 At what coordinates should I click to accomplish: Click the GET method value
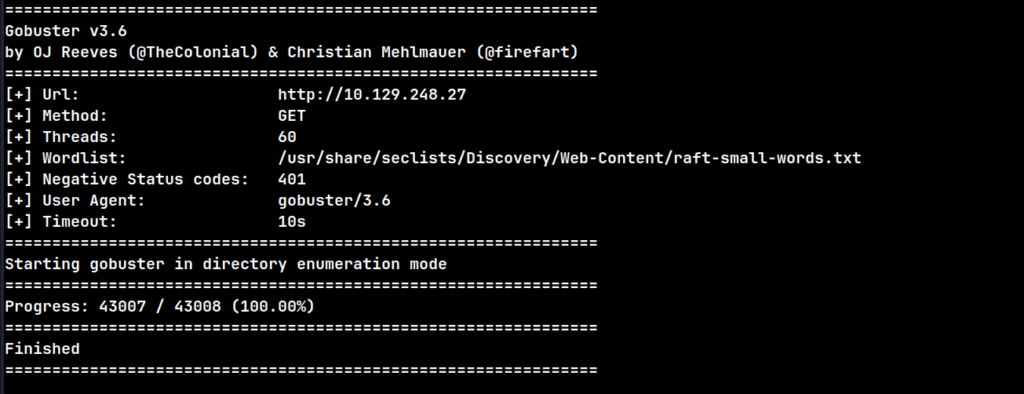(291, 116)
